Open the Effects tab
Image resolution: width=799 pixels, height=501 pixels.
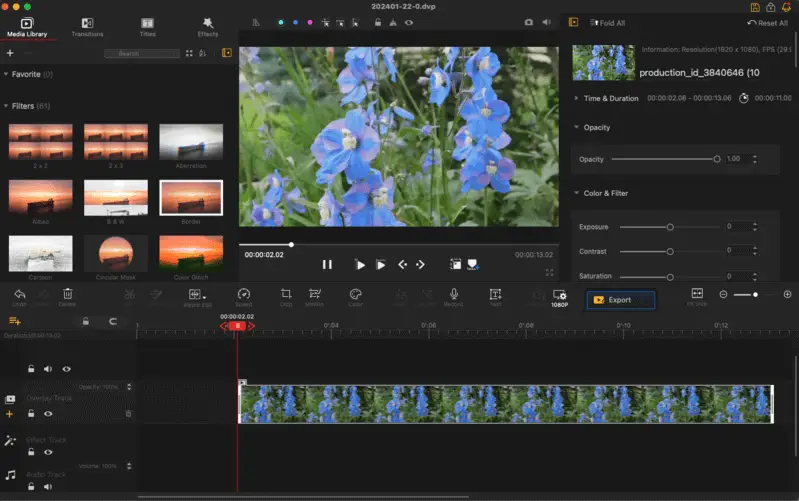coord(208,26)
